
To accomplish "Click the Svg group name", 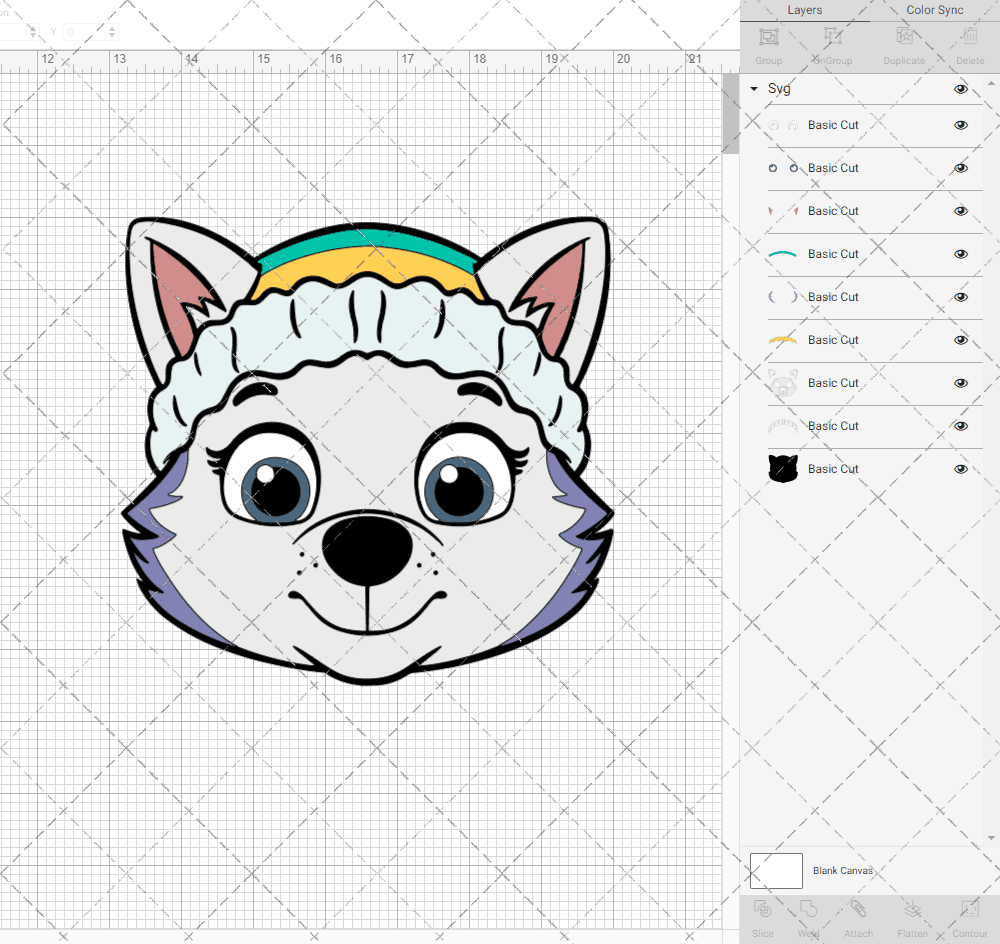I will (779, 89).
